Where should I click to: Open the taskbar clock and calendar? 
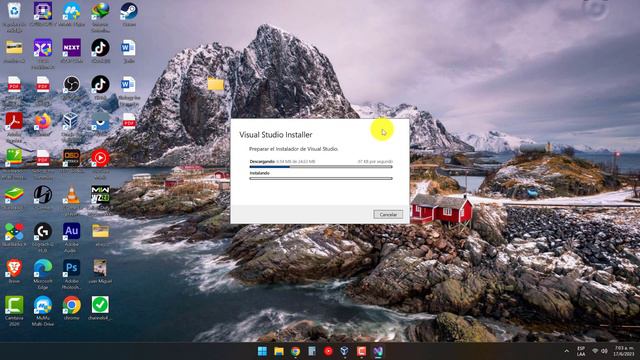(624, 351)
